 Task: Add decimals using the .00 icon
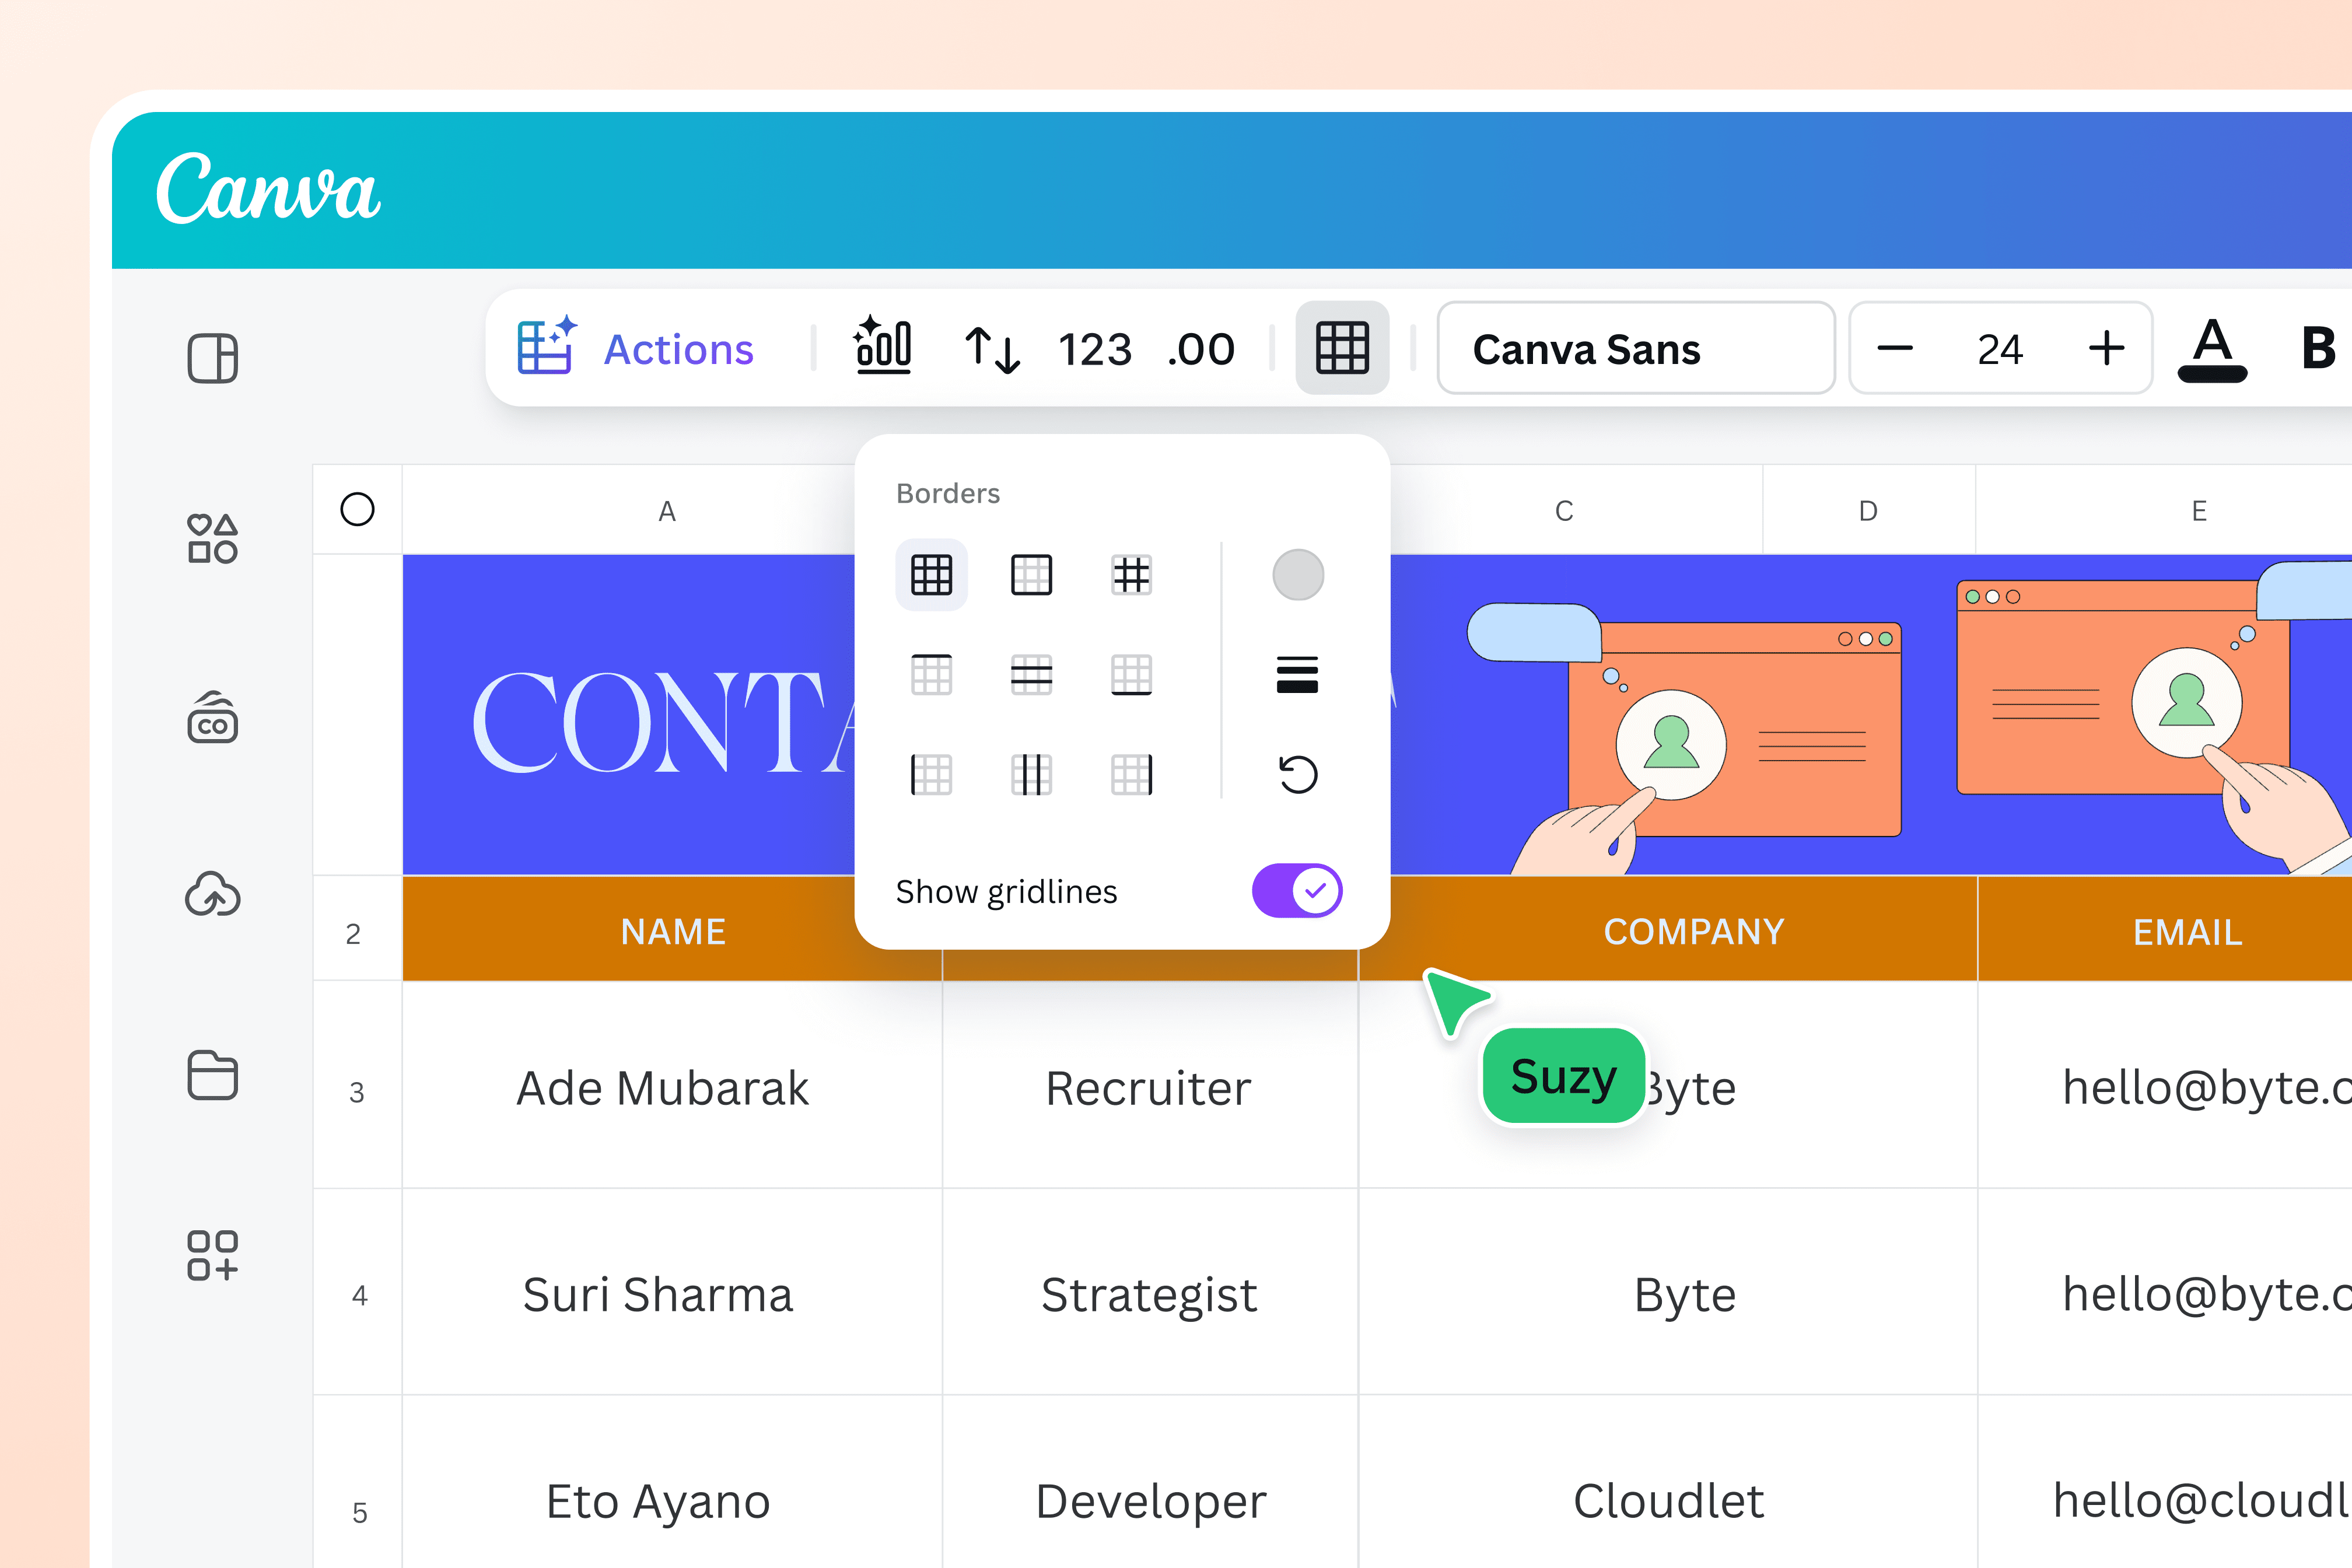coord(1200,348)
